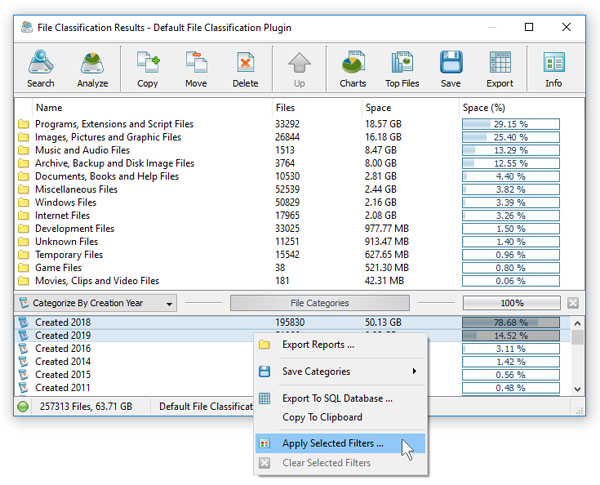Show Top Files

pyautogui.click(x=402, y=69)
